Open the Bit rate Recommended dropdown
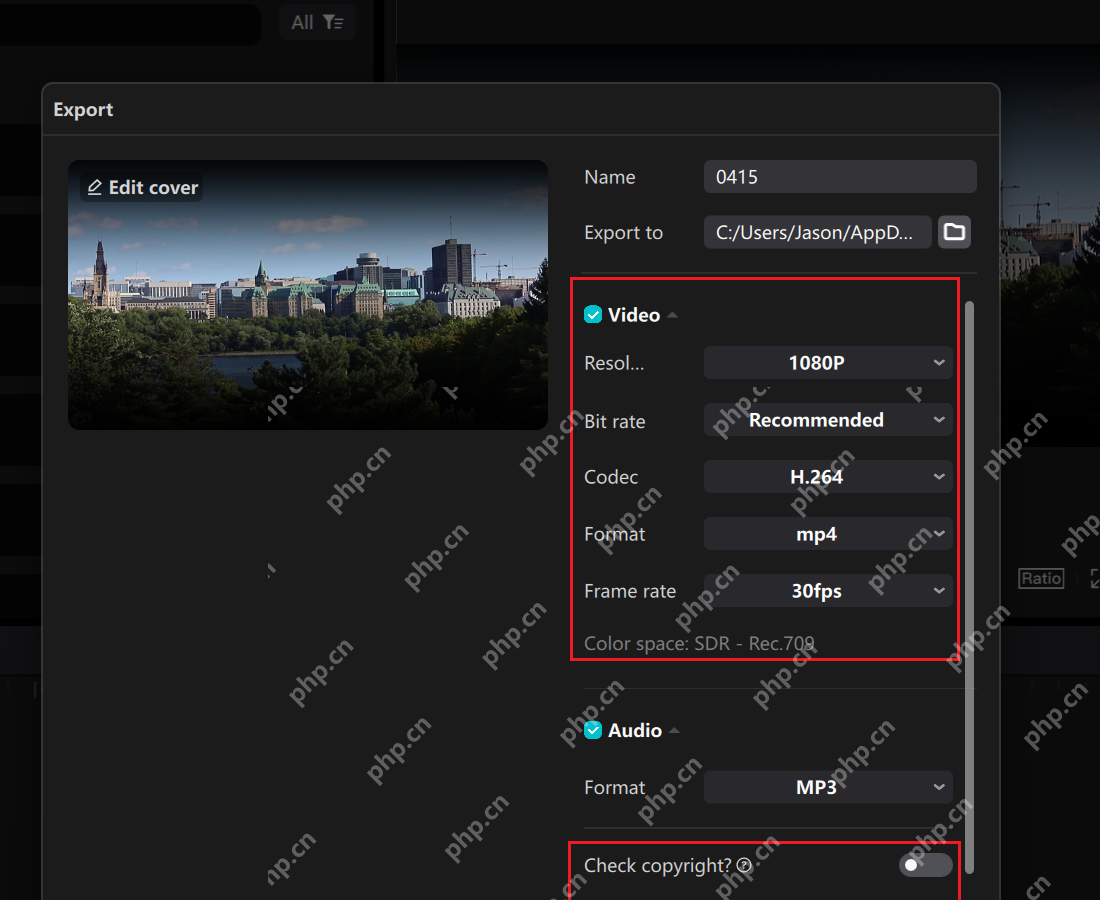The width and height of the screenshot is (1100, 900). click(x=828, y=419)
